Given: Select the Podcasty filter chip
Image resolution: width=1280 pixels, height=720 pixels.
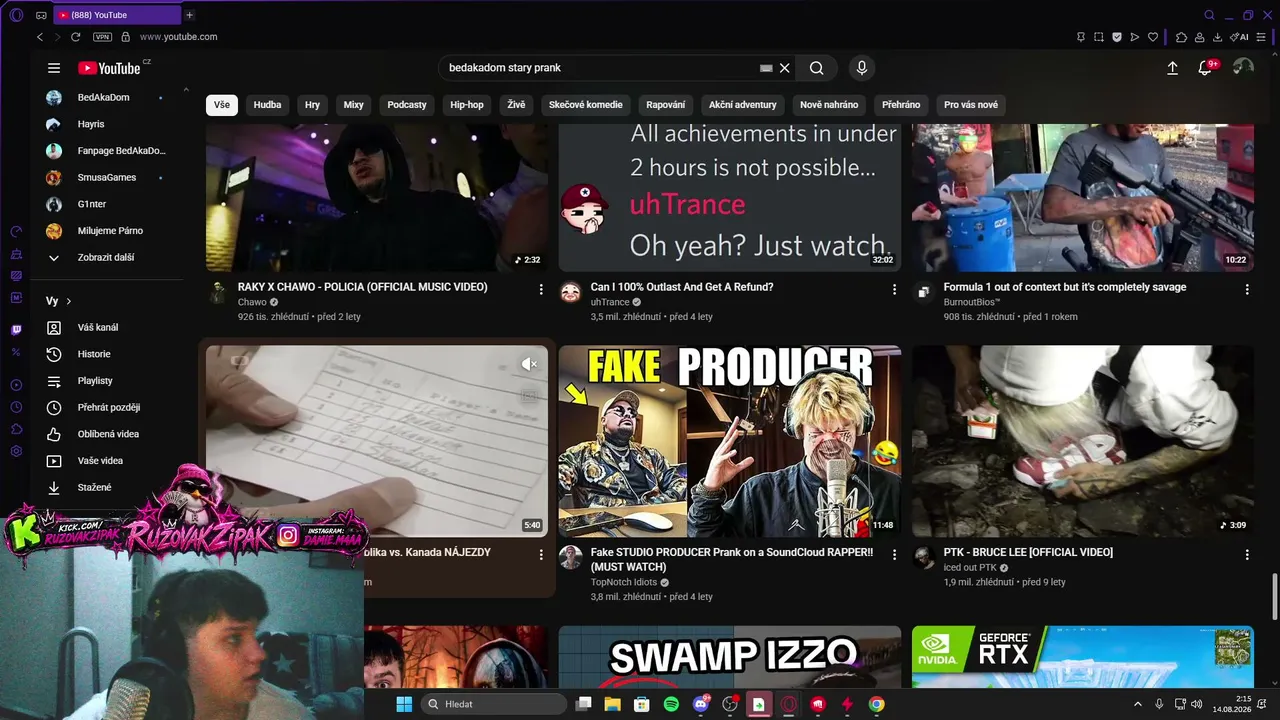Looking at the screenshot, I should pos(407,105).
